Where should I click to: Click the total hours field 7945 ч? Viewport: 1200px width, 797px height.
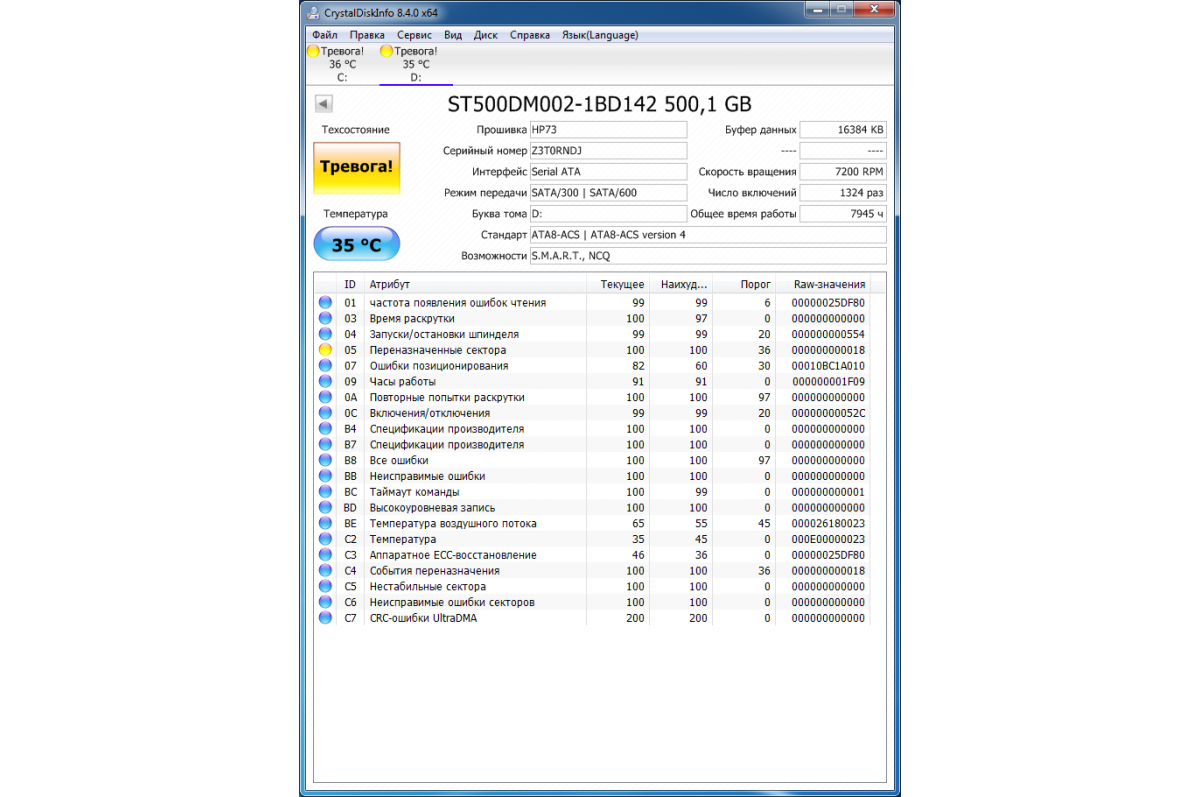pyautogui.click(x=843, y=214)
